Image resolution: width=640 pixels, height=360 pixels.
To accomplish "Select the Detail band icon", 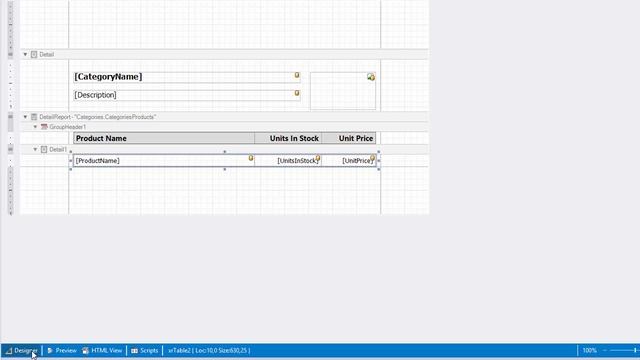I will [34, 54].
